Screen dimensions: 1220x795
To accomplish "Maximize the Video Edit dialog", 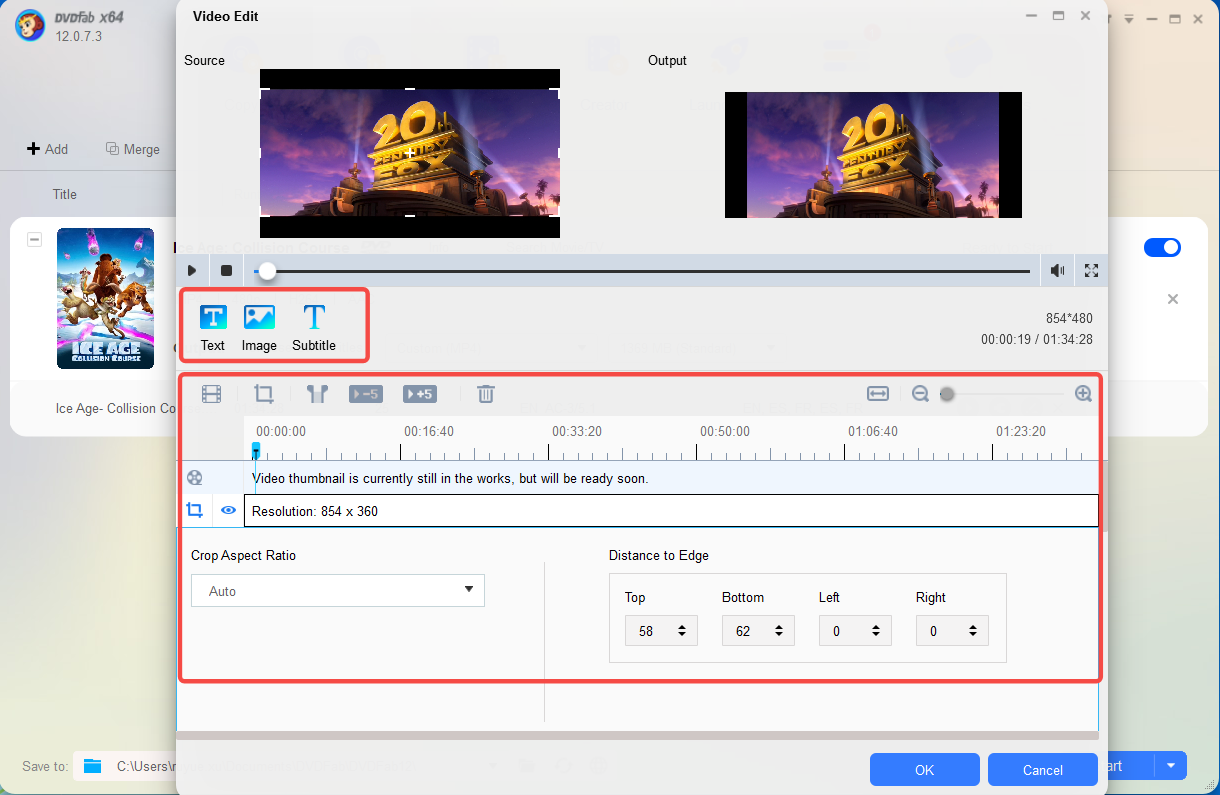I will tap(1058, 16).
